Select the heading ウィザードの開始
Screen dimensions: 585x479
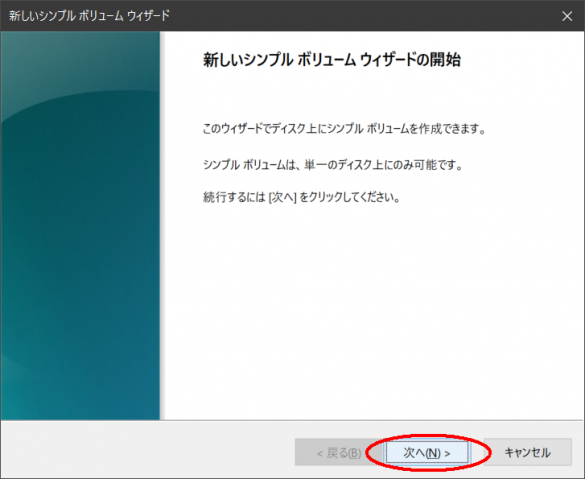pyautogui.click(x=410, y=60)
